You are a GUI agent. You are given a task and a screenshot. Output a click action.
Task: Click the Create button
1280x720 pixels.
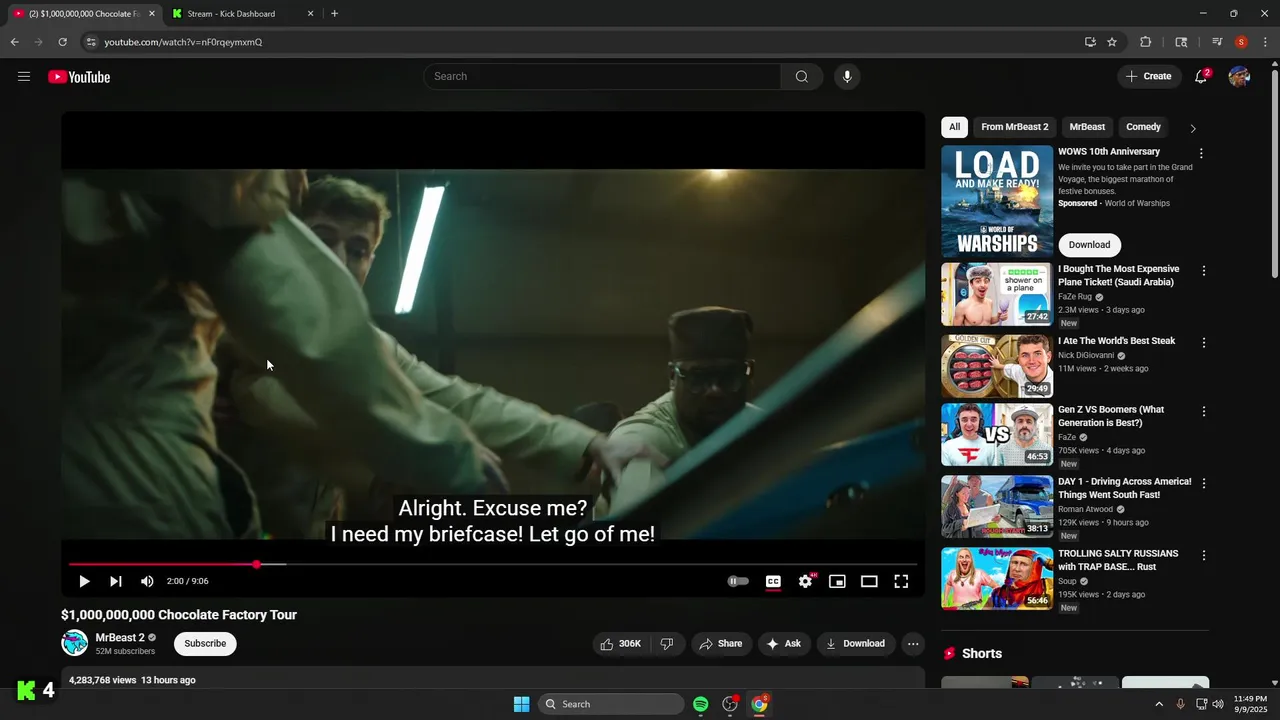pyautogui.click(x=1148, y=77)
